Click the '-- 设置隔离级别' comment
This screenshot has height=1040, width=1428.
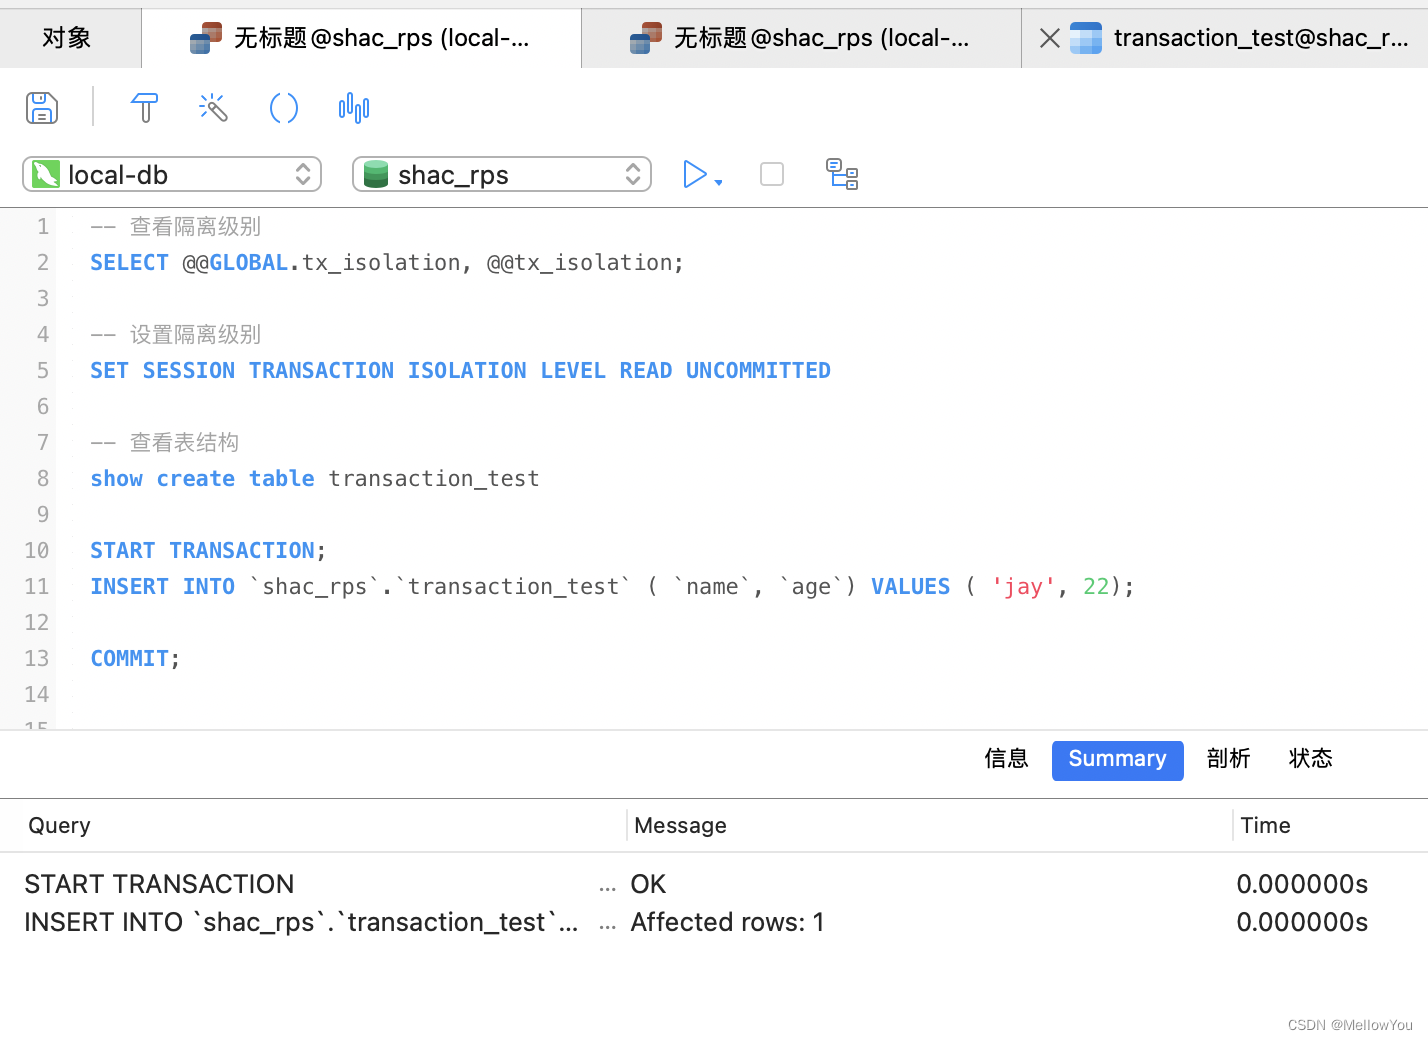[x=175, y=335]
